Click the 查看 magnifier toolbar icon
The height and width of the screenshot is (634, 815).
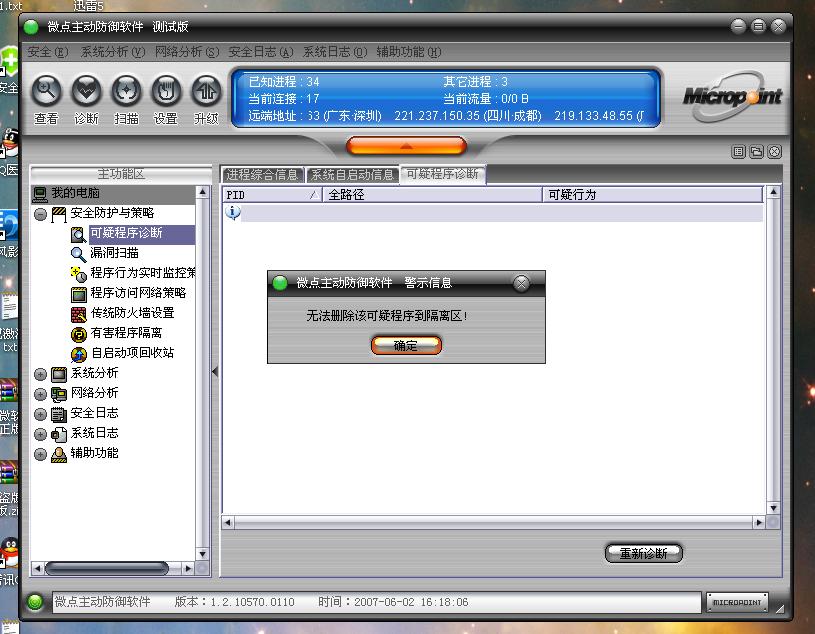pos(46,91)
